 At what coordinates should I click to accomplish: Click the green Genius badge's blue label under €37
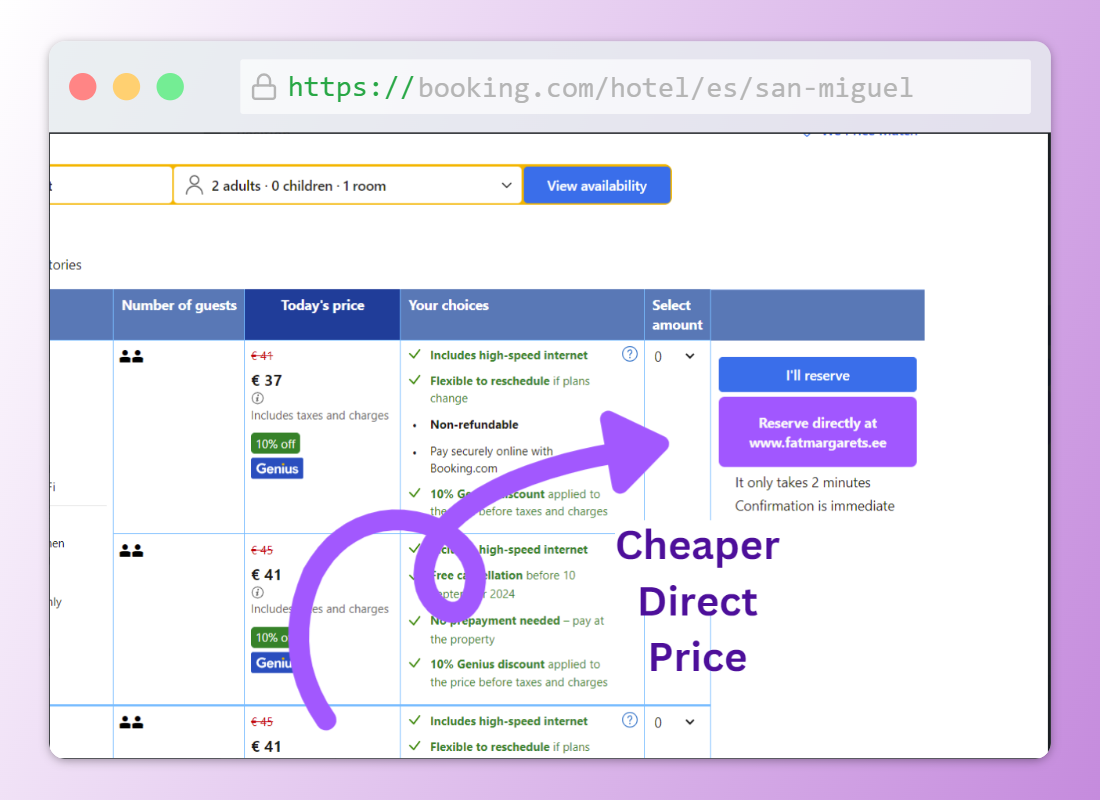tap(277, 468)
